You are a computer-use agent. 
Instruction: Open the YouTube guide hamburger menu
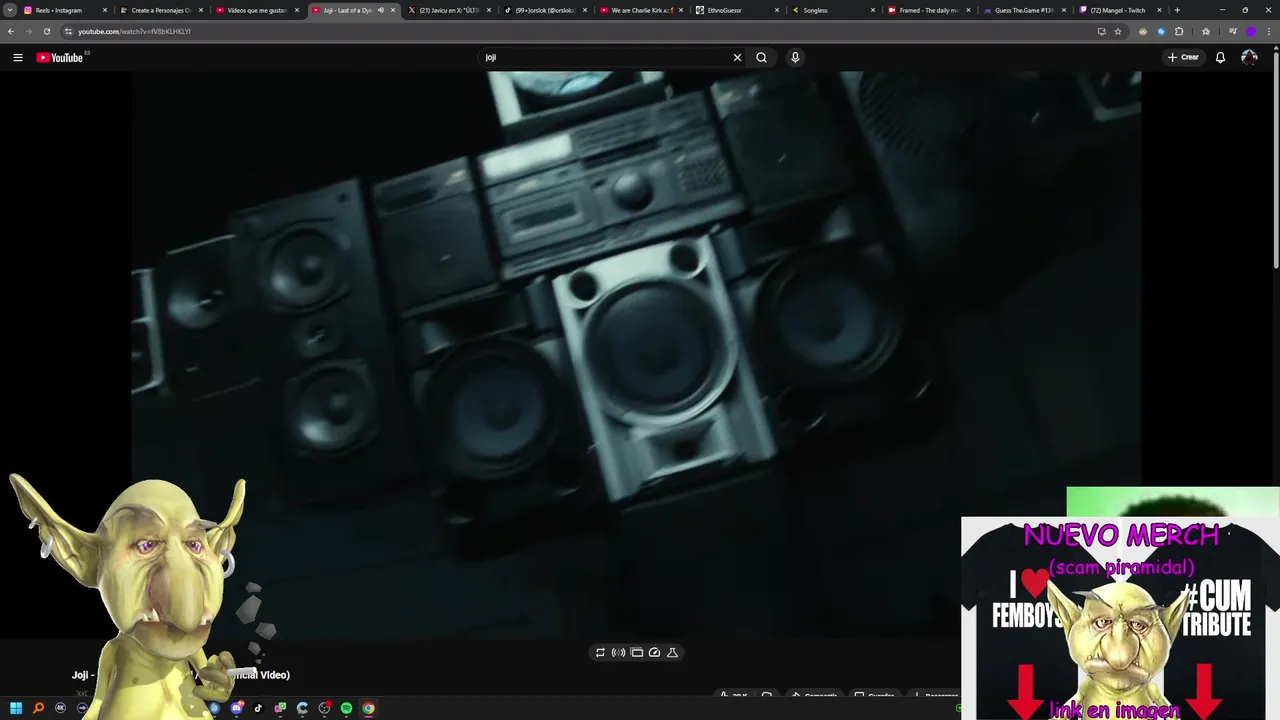click(x=18, y=57)
